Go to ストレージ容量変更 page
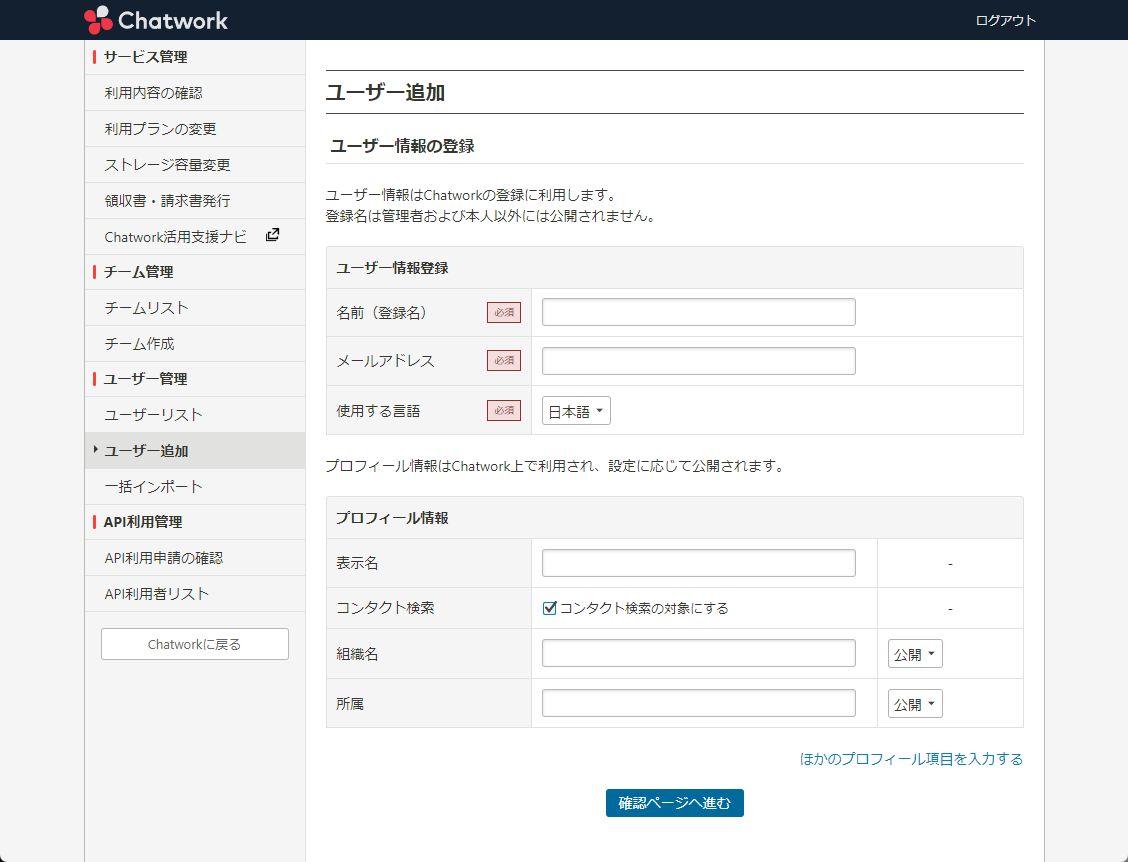1128x862 pixels. coord(167,165)
